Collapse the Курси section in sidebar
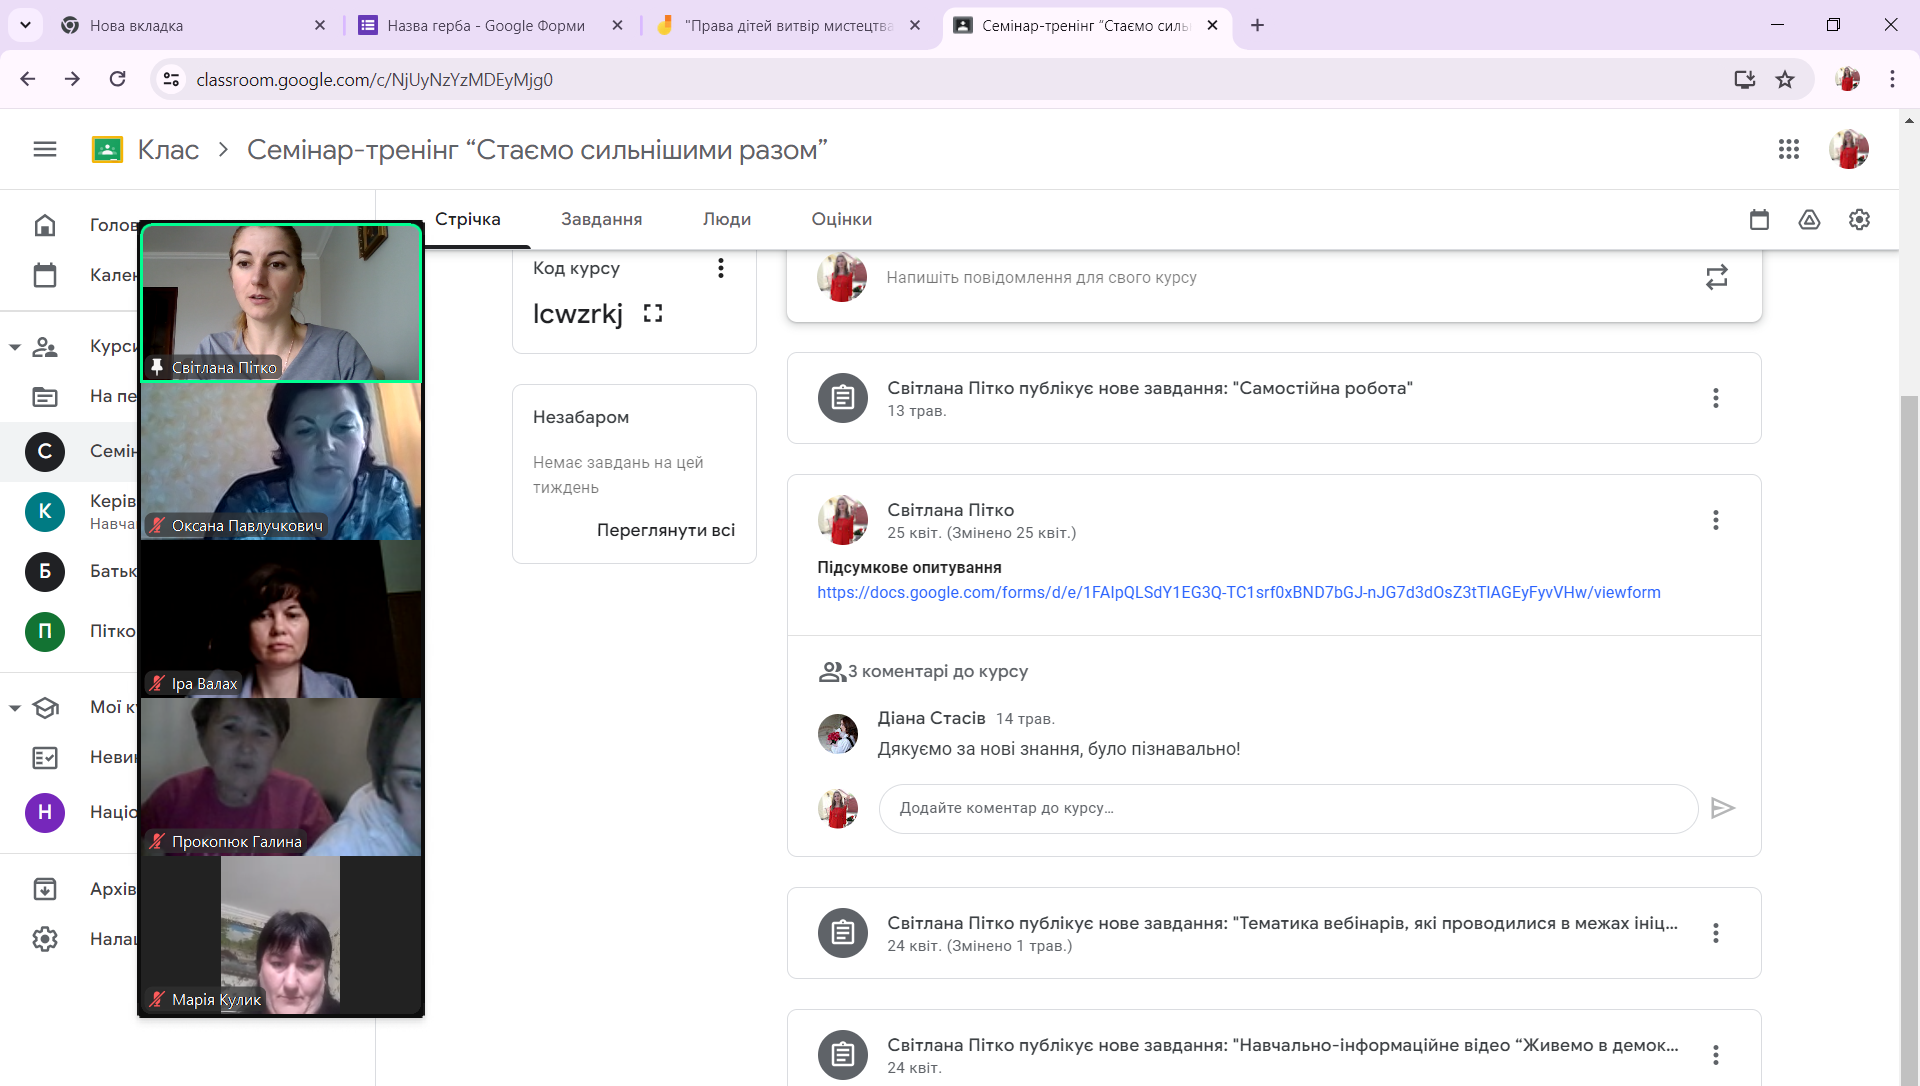 [15, 347]
